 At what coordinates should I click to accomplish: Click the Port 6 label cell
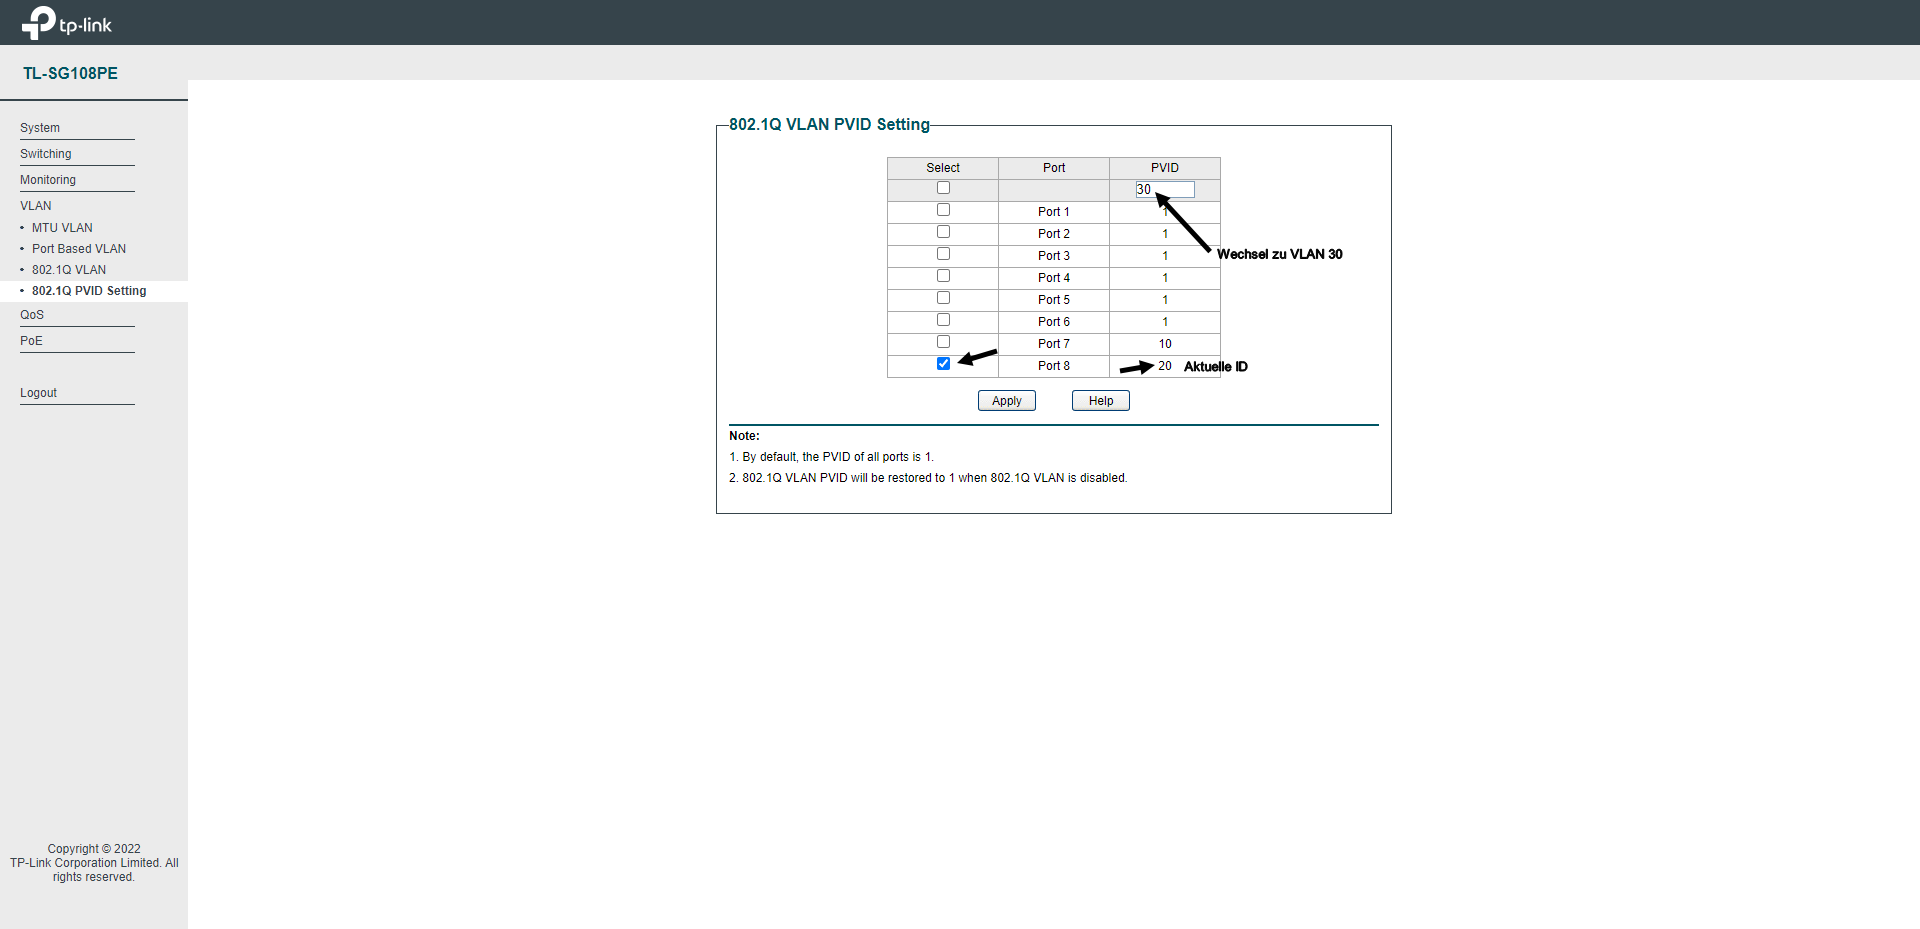coord(1054,322)
